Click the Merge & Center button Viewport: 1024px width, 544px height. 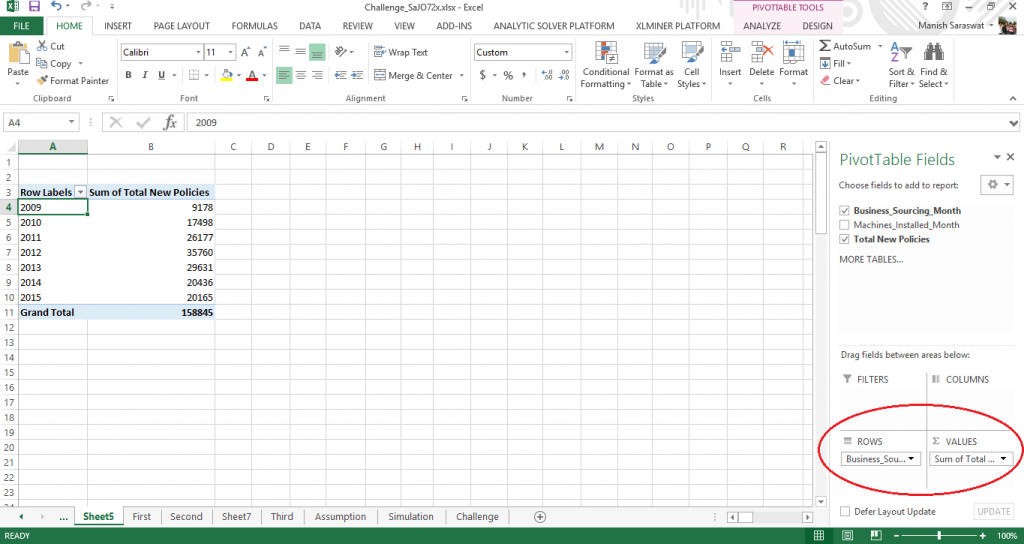pos(412,76)
